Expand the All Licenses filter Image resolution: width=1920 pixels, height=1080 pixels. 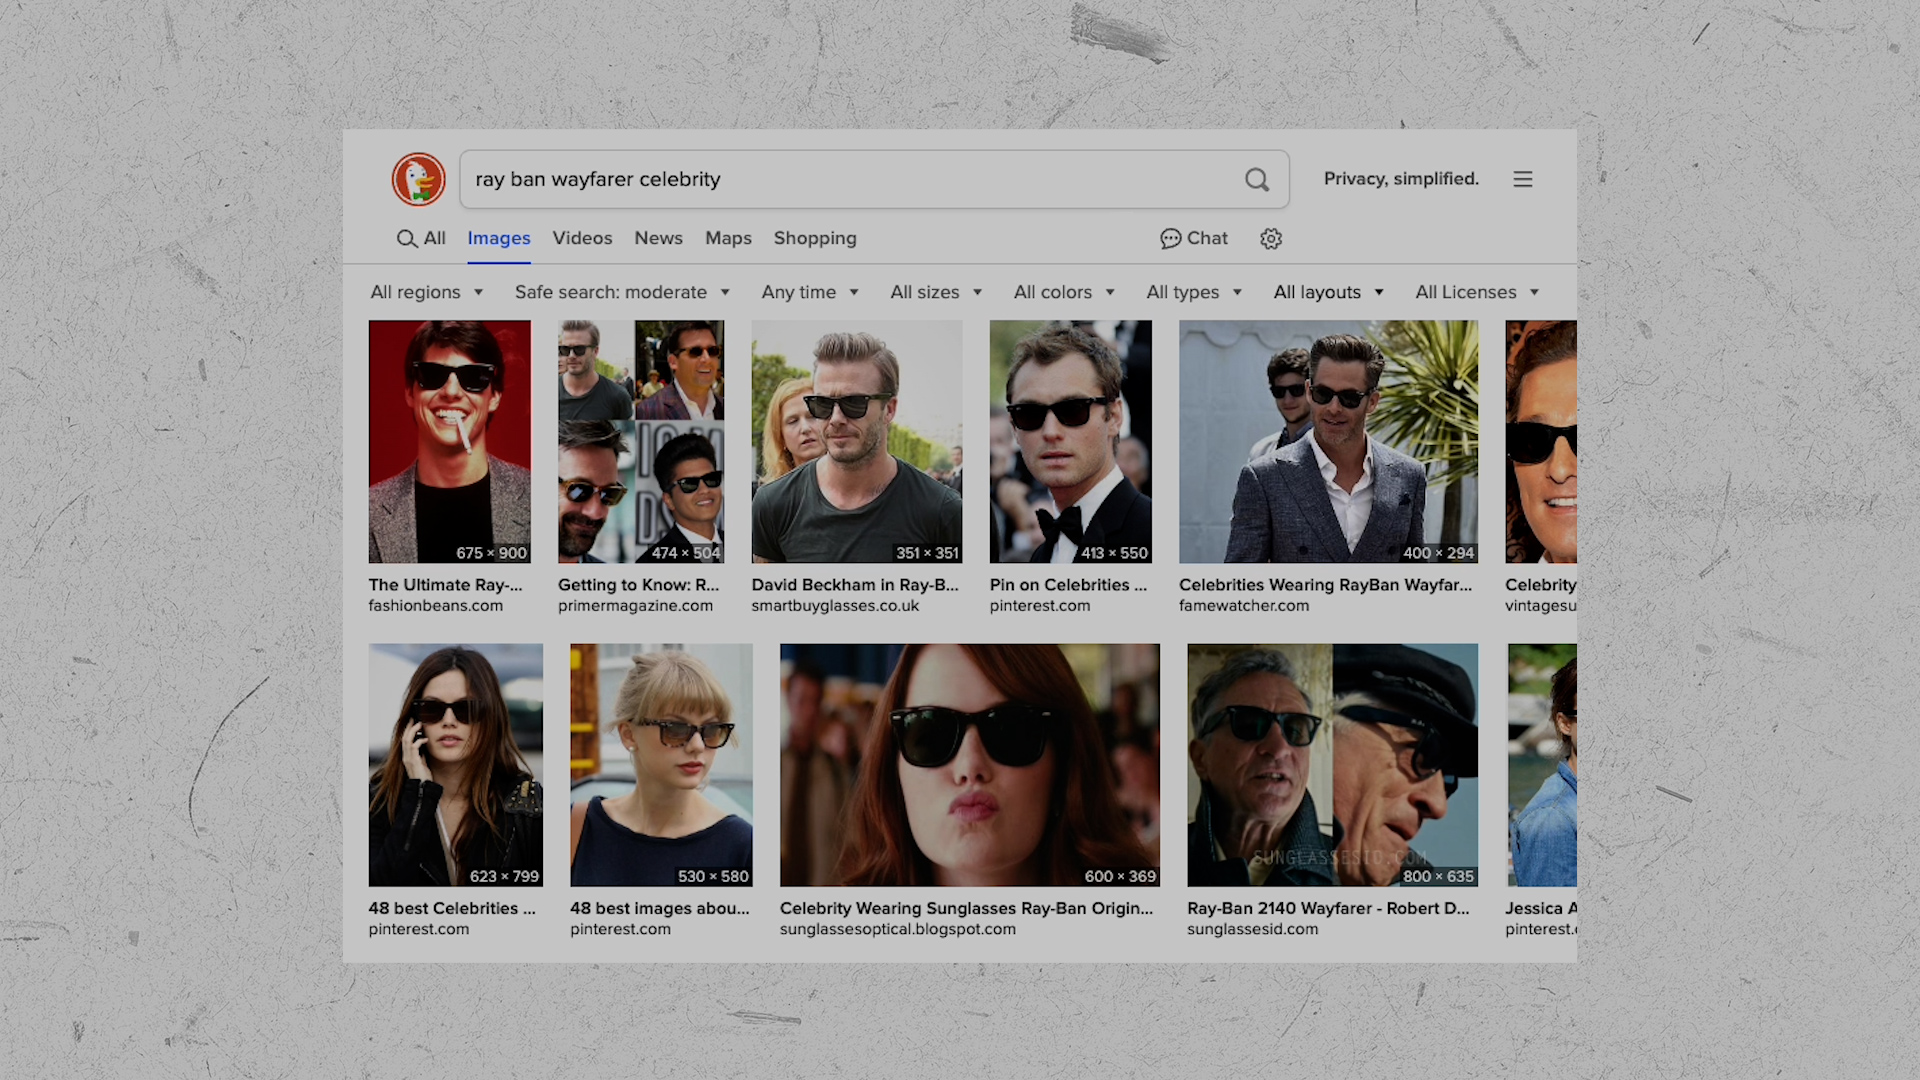coord(1477,292)
